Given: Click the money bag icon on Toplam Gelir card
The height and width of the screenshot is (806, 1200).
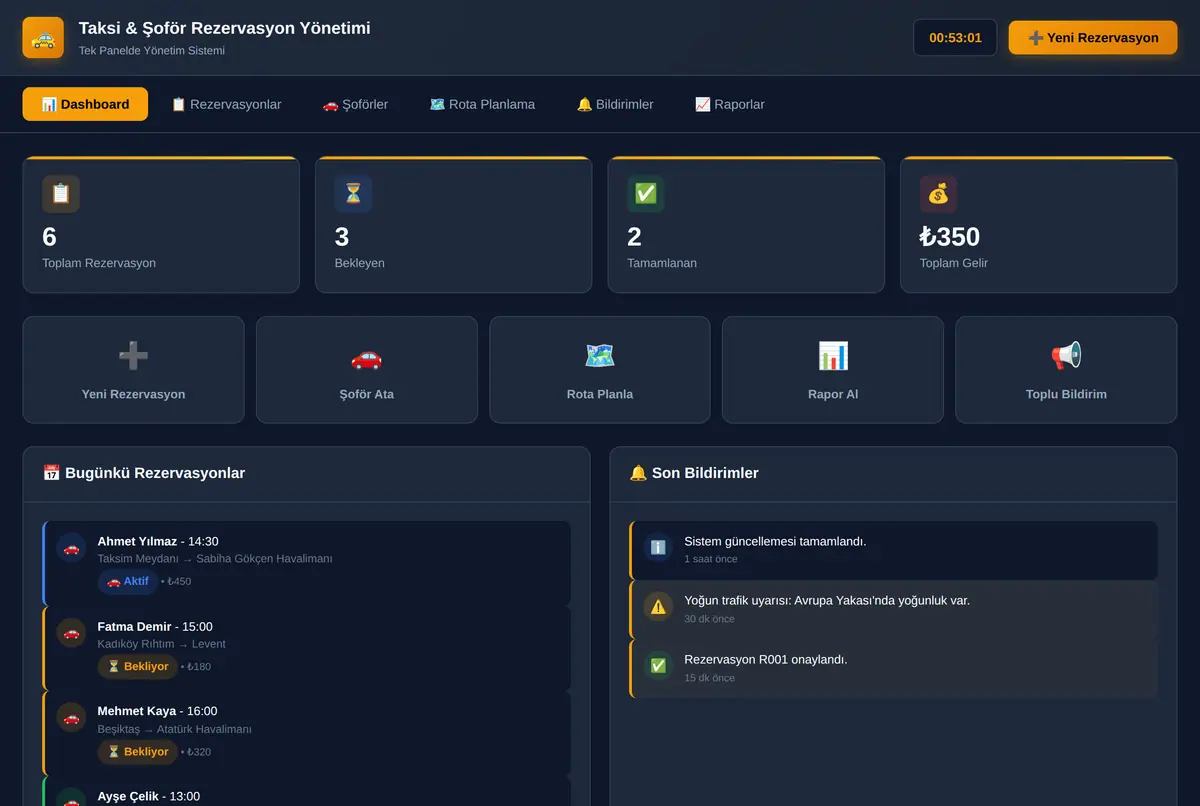Looking at the screenshot, I should [938, 194].
